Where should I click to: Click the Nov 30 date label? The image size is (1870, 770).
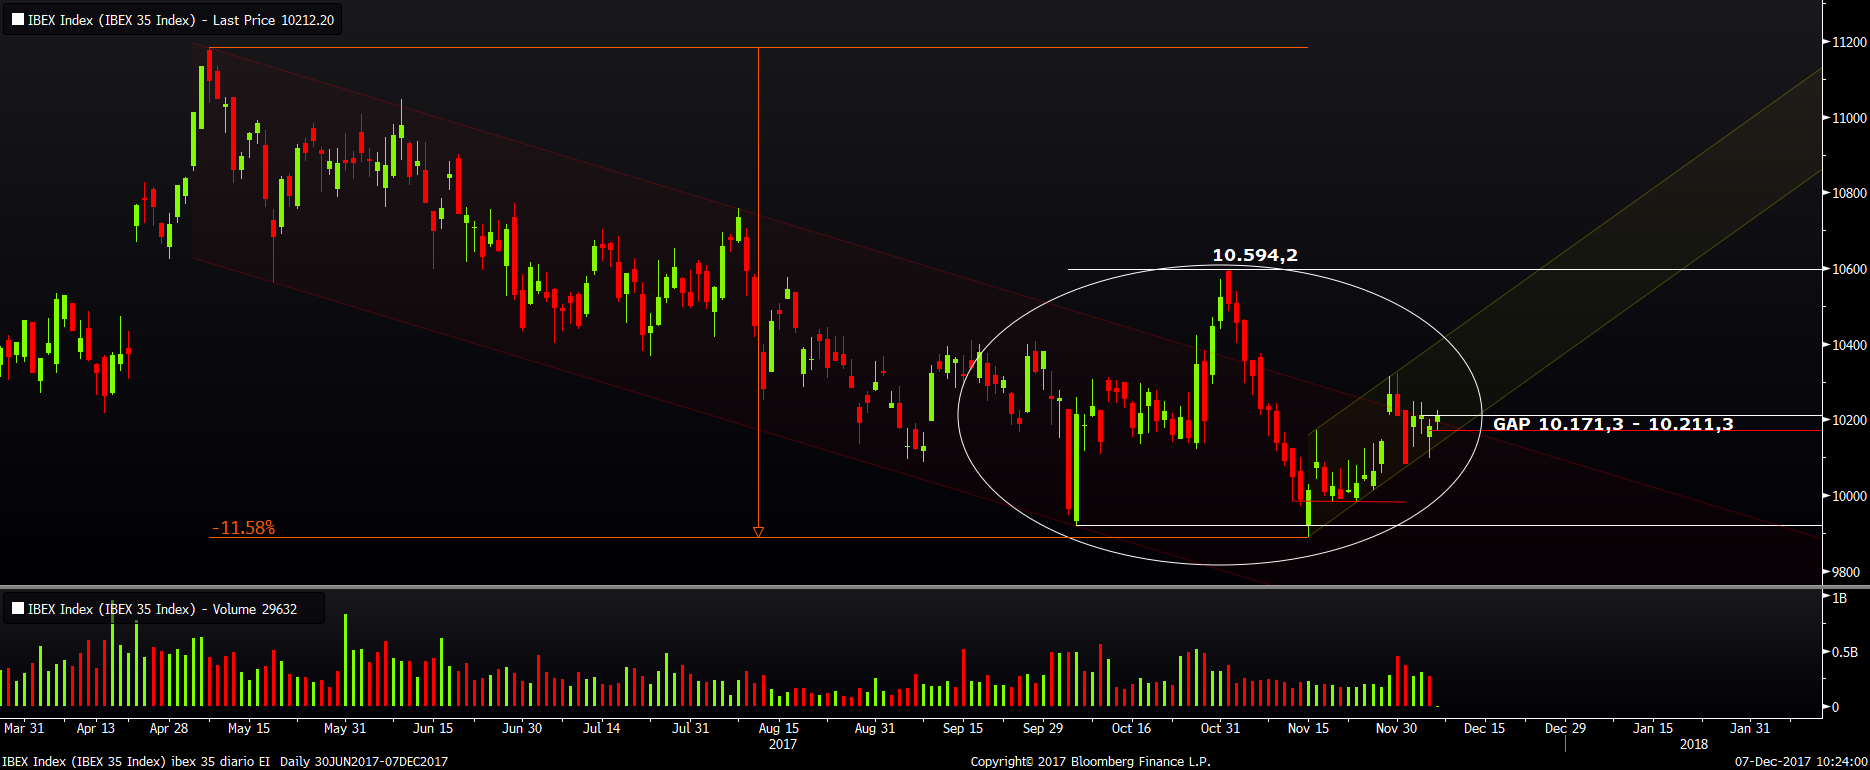point(1397,728)
